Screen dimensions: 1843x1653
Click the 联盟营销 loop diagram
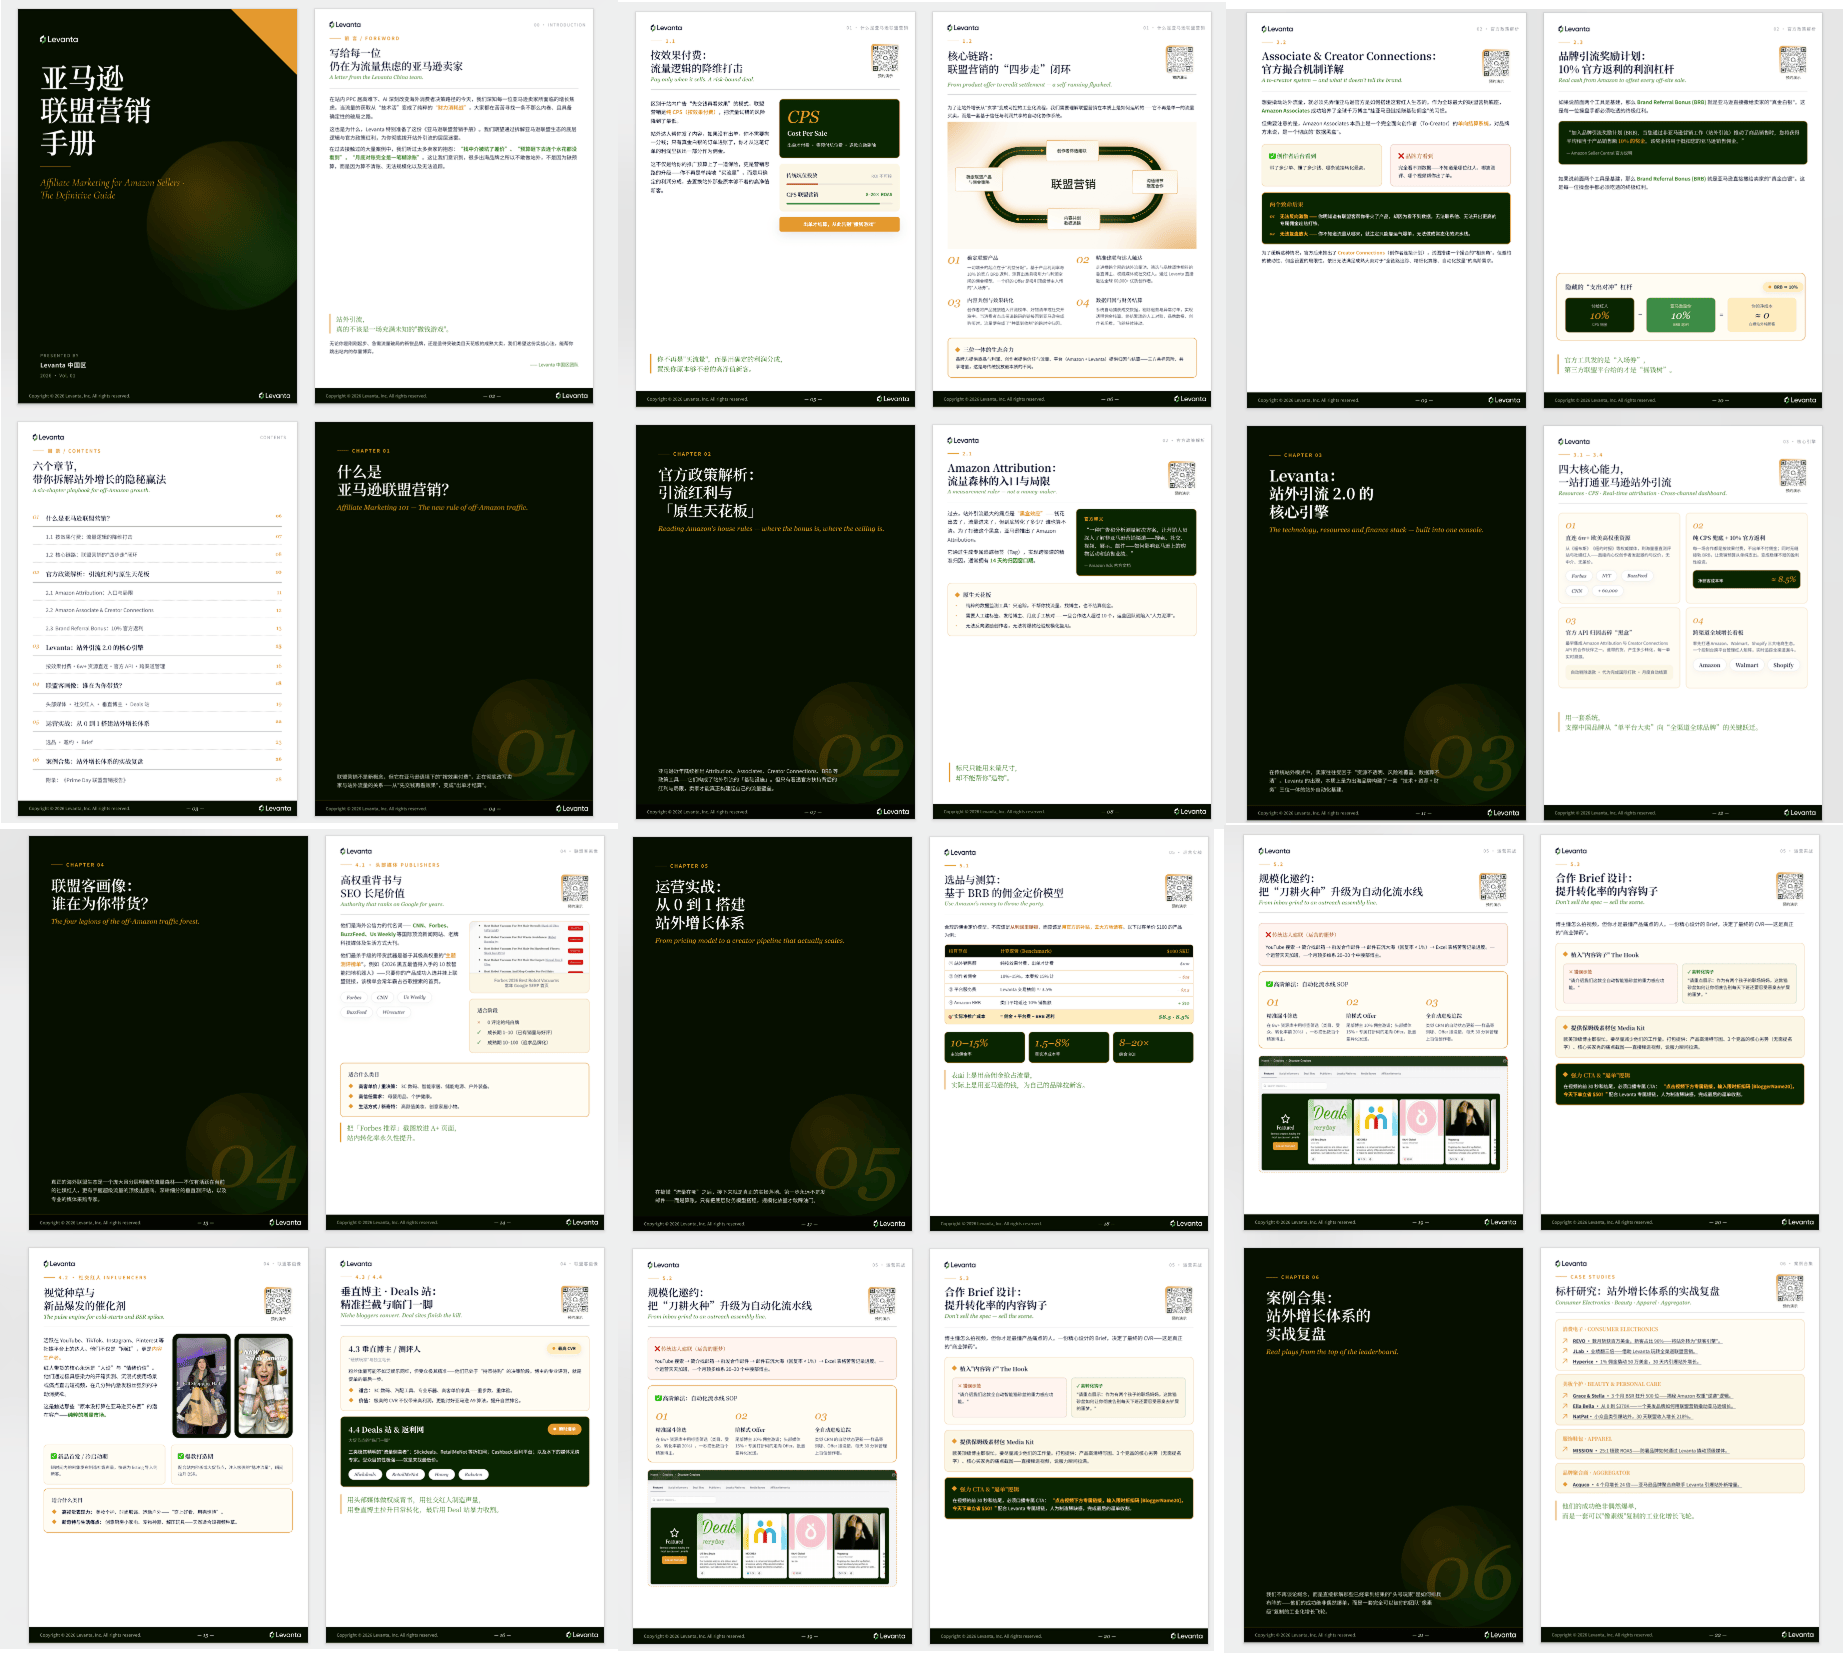pyautogui.click(x=1072, y=185)
